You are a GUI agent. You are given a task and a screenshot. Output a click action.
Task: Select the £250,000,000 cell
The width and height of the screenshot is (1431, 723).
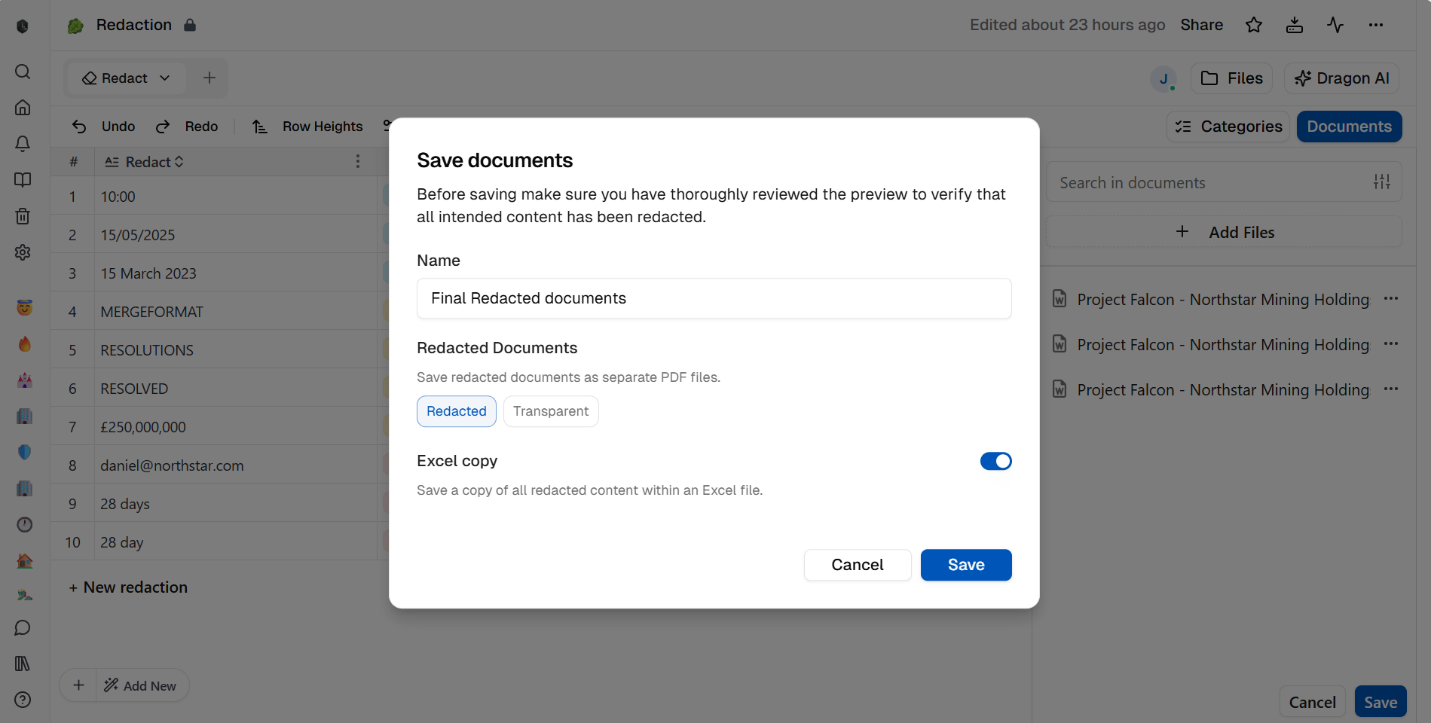238,427
